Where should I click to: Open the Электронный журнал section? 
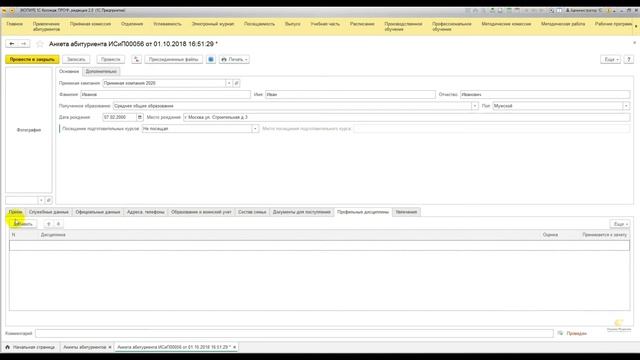[213, 24]
